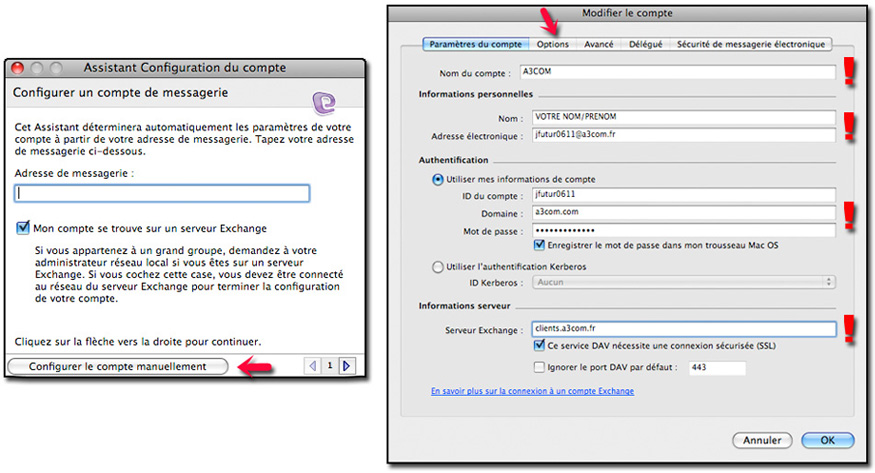Open the Délégué tab
875x473 pixels.
point(646,44)
